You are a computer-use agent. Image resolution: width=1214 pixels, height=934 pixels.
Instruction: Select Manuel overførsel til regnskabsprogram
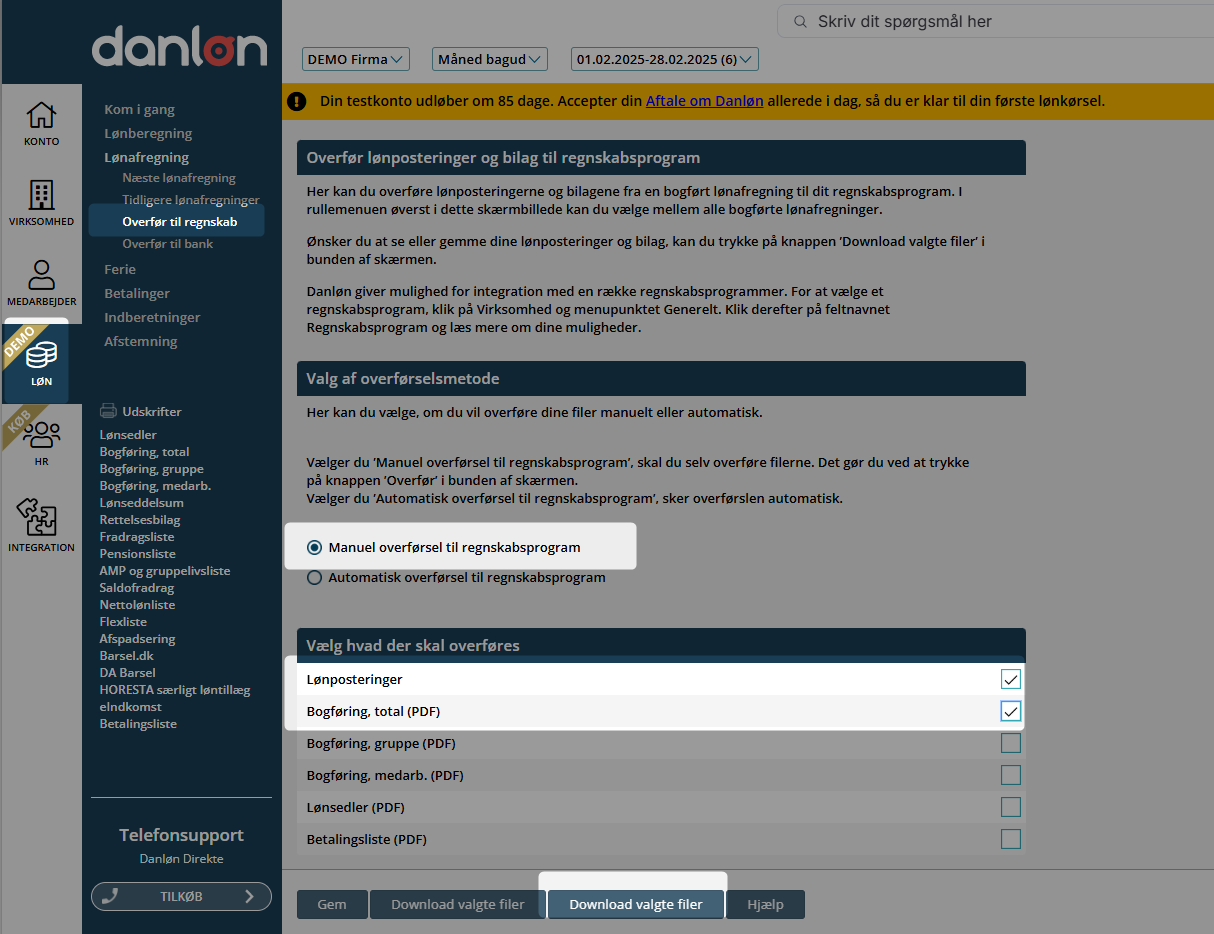pyautogui.click(x=315, y=548)
